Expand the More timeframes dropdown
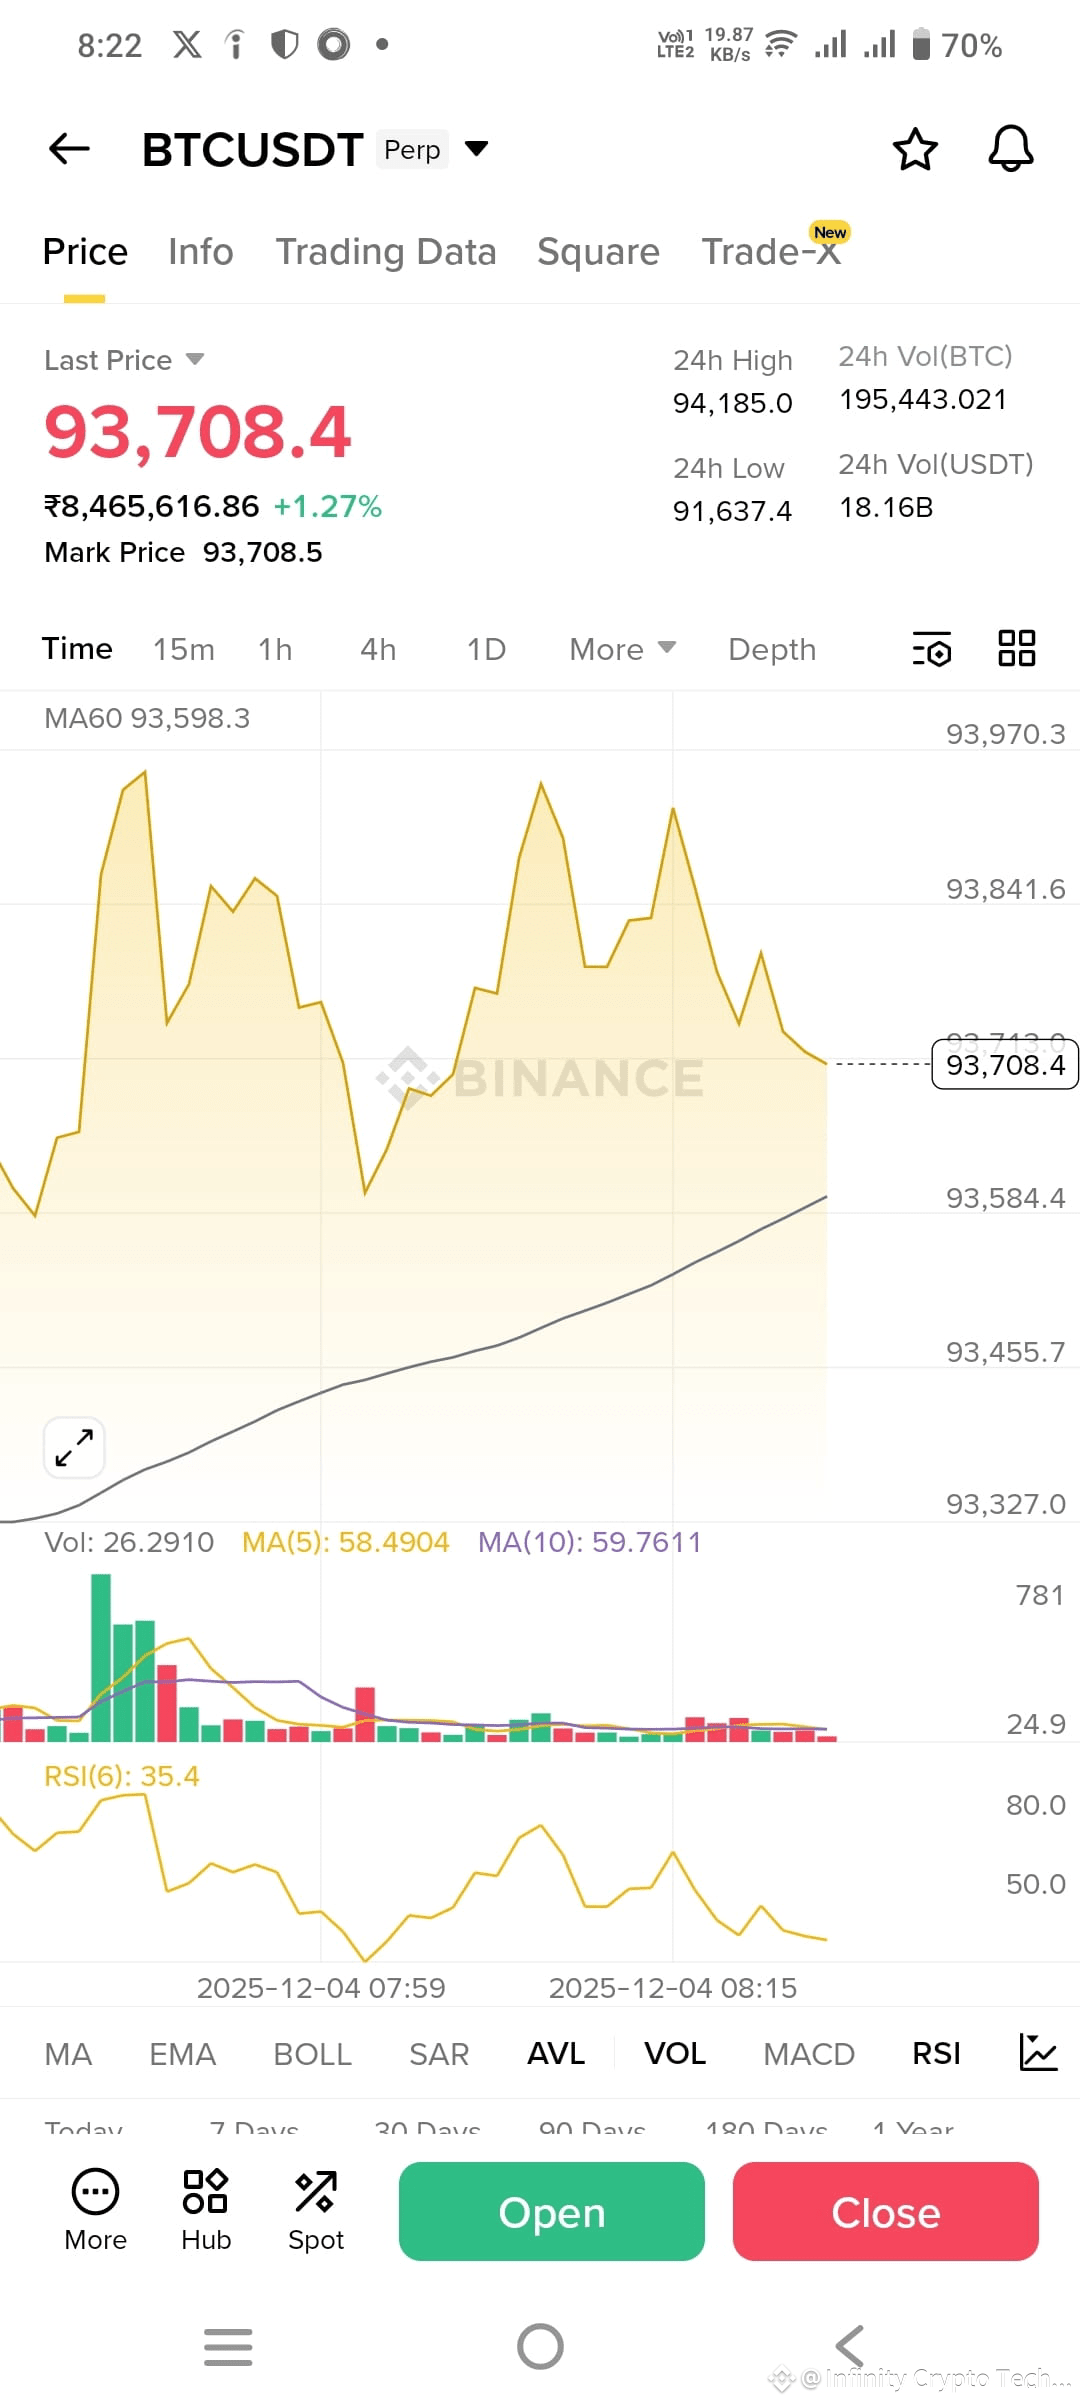 click(622, 649)
